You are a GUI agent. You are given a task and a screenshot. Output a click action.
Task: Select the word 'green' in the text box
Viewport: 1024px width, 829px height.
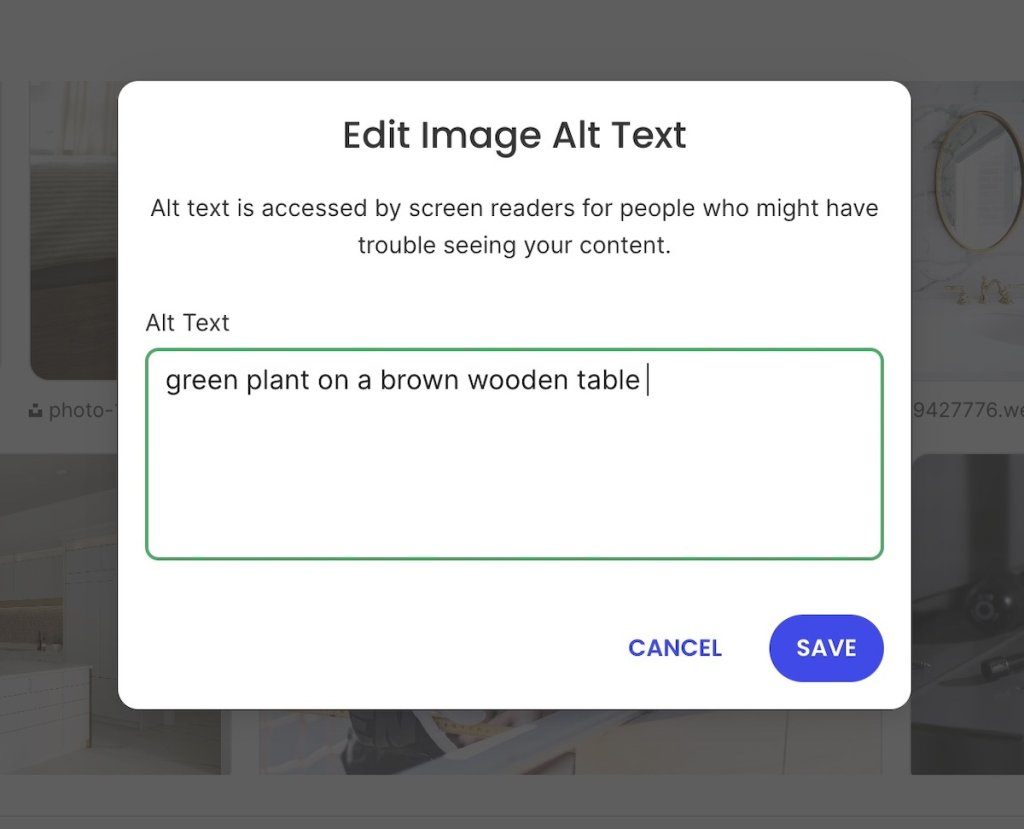click(x=199, y=380)
